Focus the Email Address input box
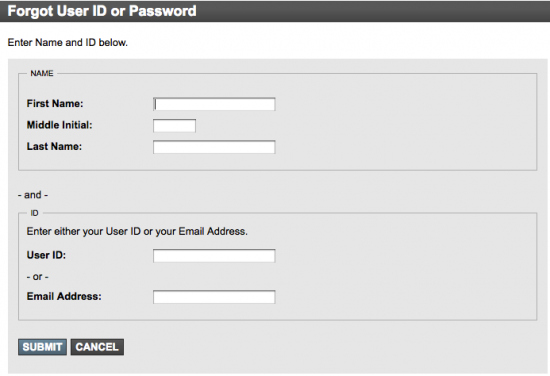The image size is (550, 376). 214,297
